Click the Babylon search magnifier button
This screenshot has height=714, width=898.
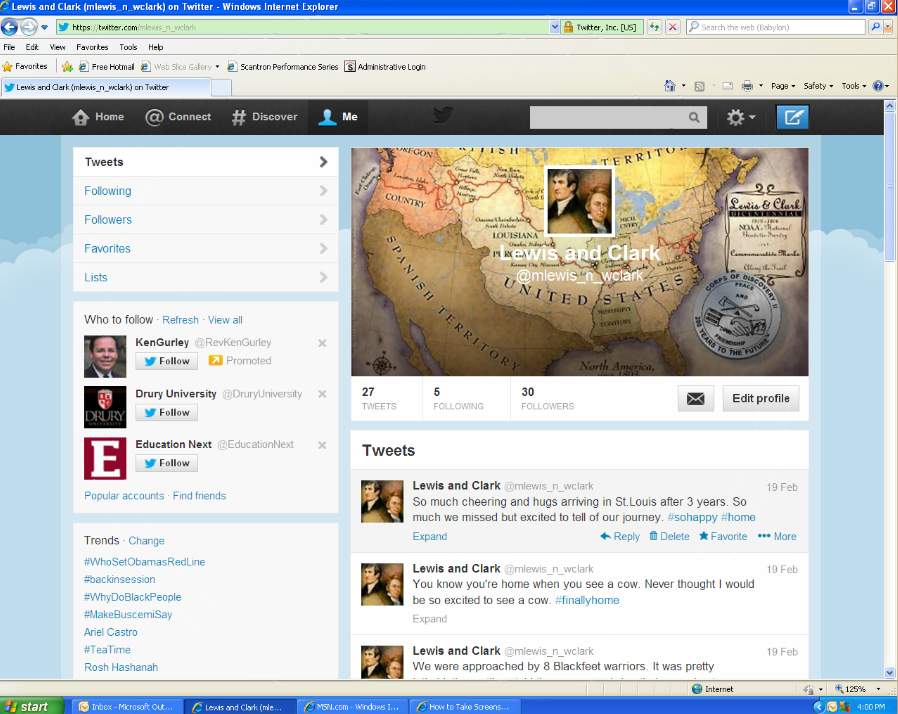[875, 27]
